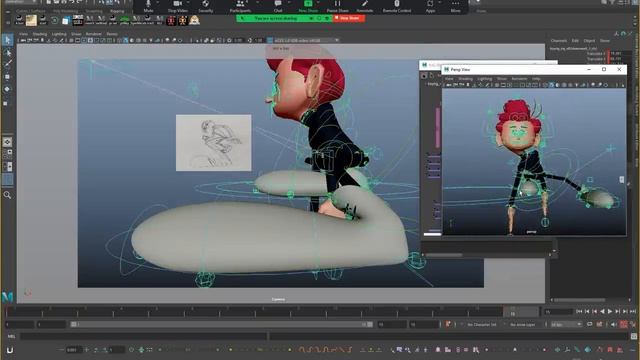Choose the Paint Selection tool

click(7, 64)
